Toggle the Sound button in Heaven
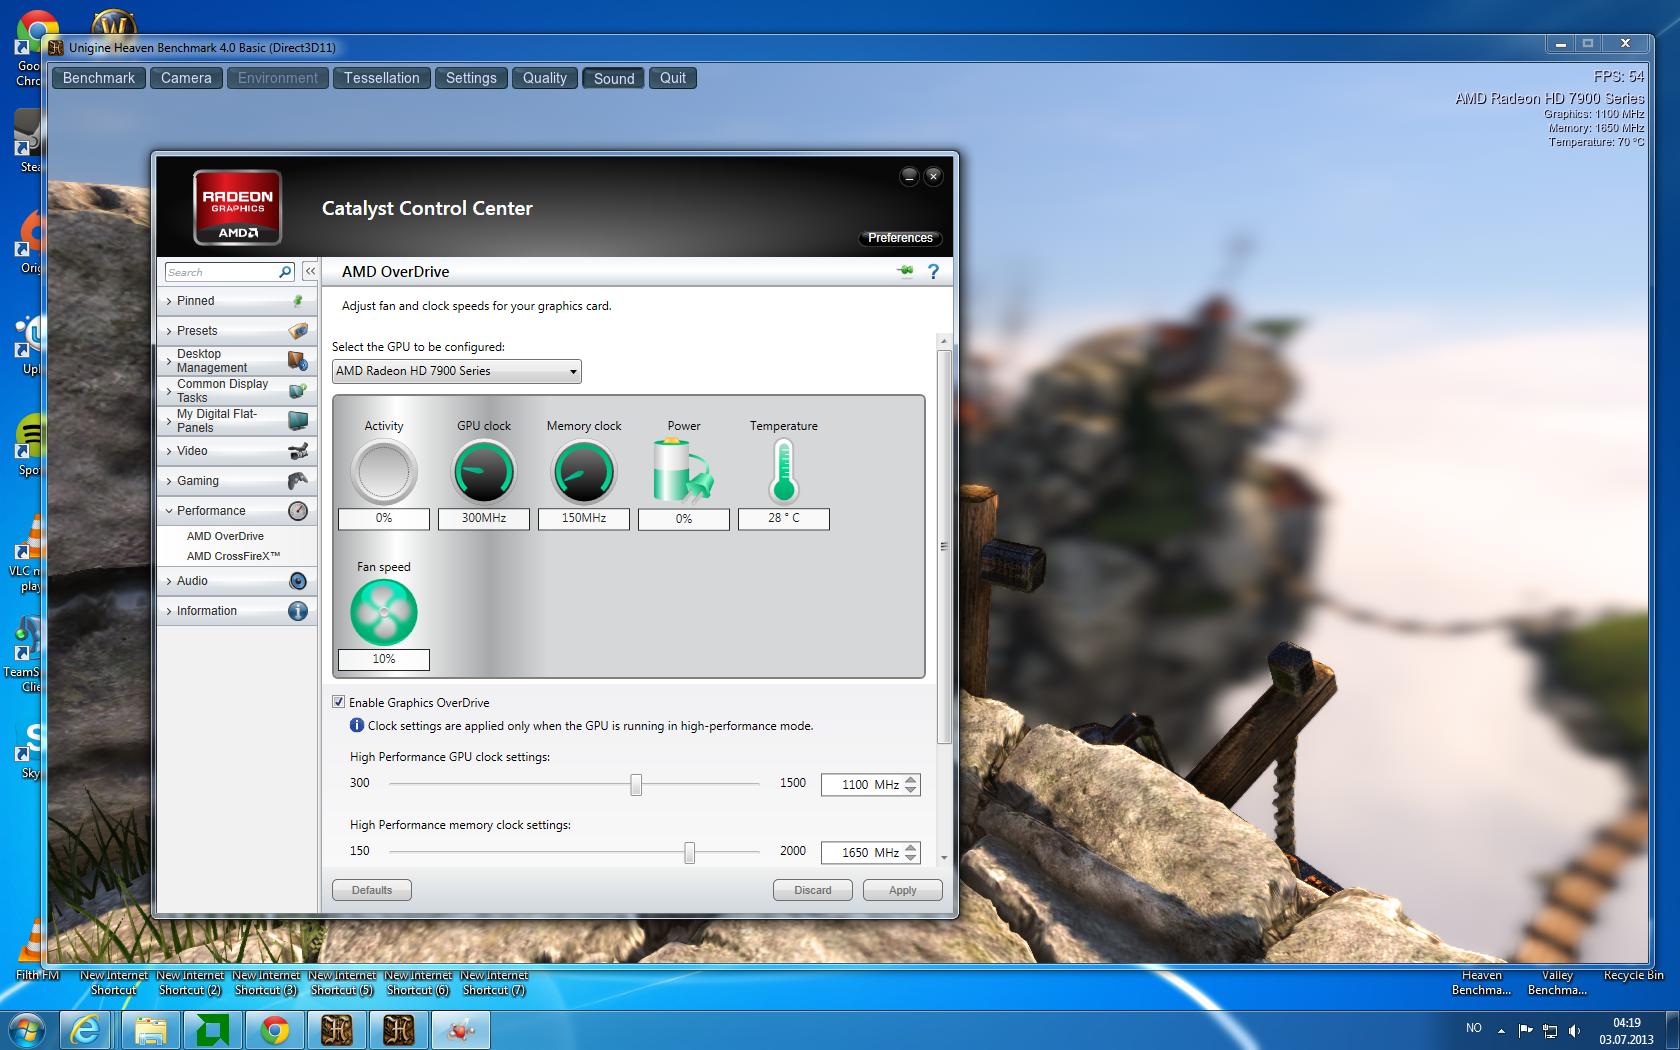The width and height of the screenshot is (1680, 1050). (614, 78)
